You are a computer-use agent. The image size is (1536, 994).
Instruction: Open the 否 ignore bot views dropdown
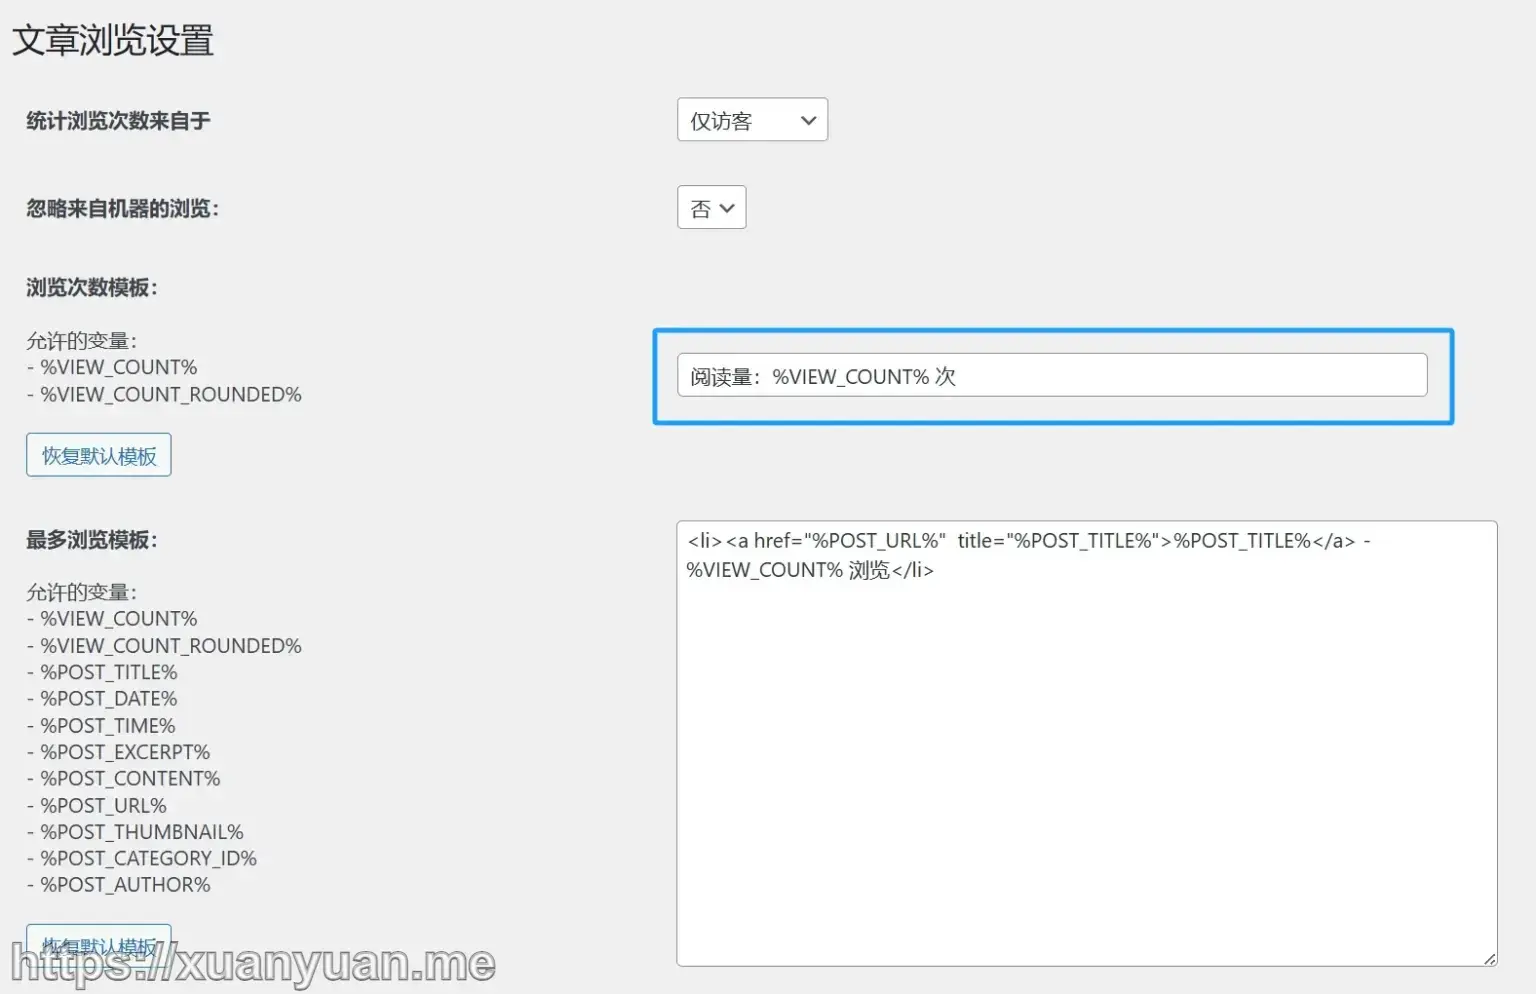click(x=711, y=208)
